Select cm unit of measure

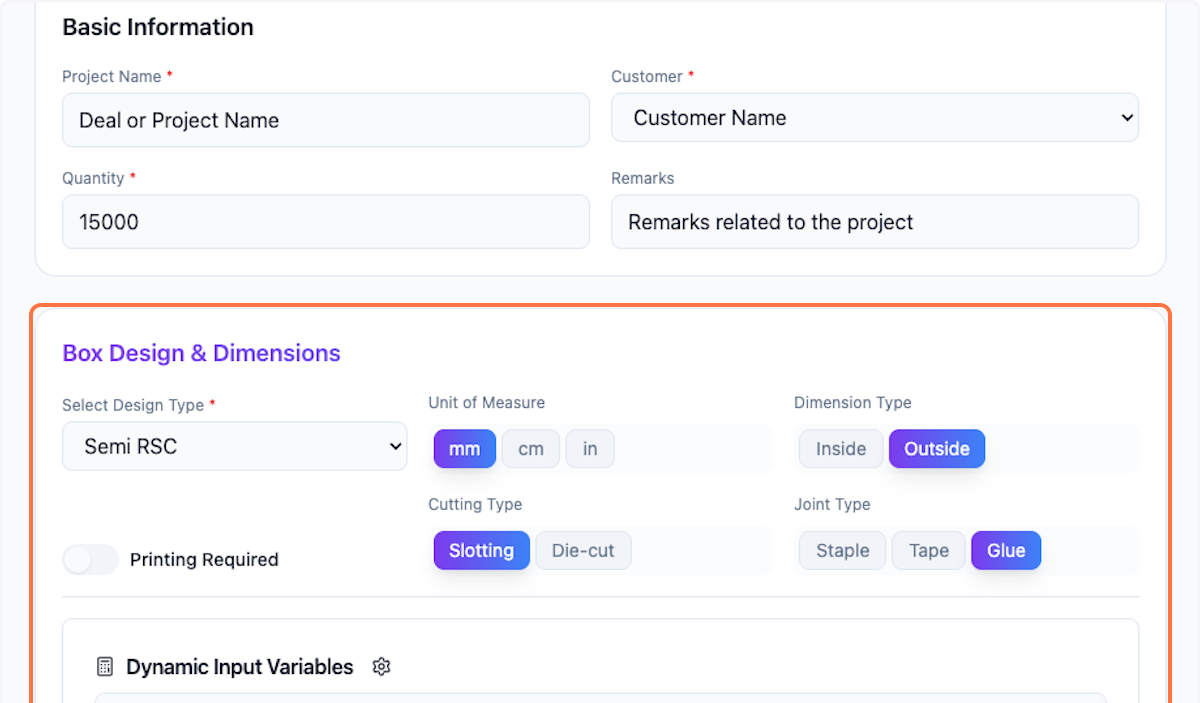531,449
